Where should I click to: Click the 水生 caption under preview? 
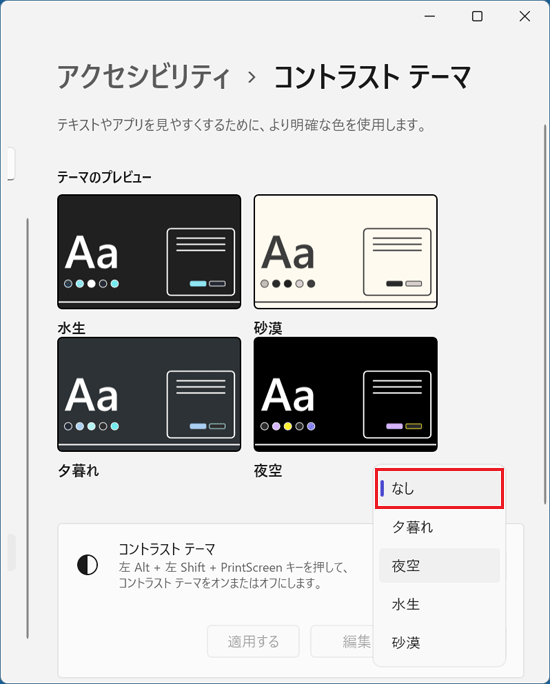pyautogui.click(x=72, y=328)
